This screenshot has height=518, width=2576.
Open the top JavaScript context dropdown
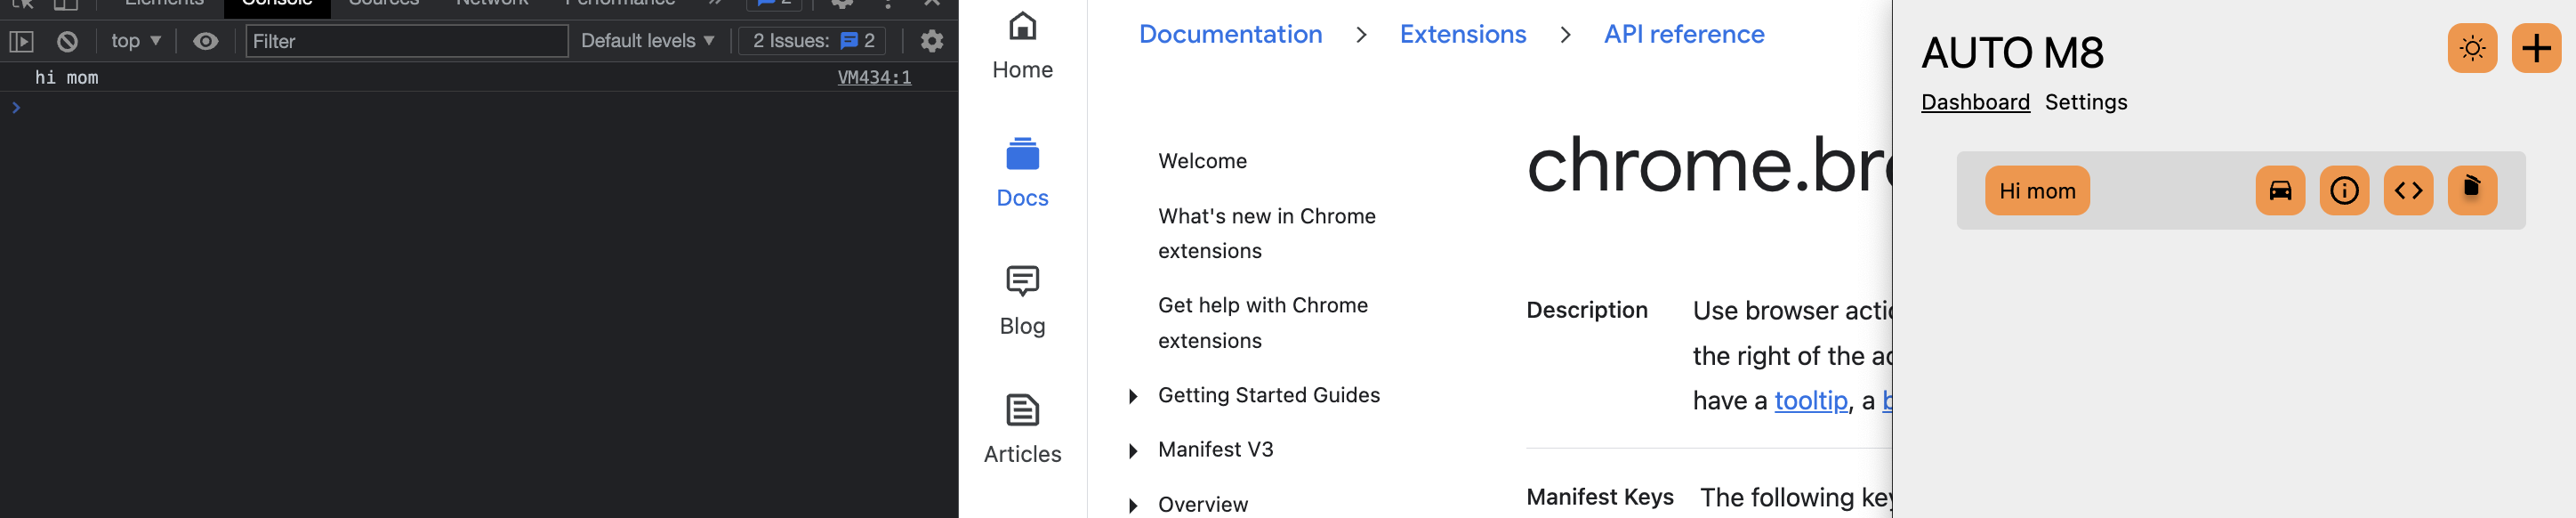tap(136, 41)
